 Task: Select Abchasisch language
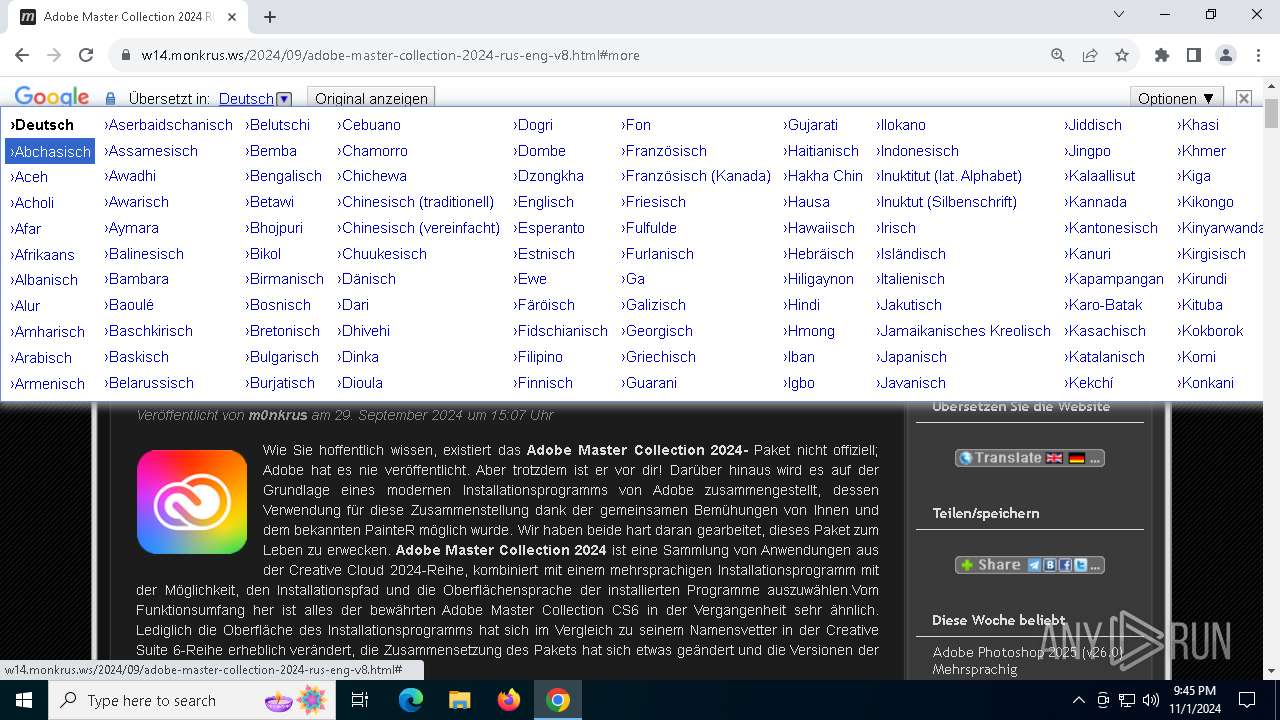pyautogui.click(x=50, y=151)
